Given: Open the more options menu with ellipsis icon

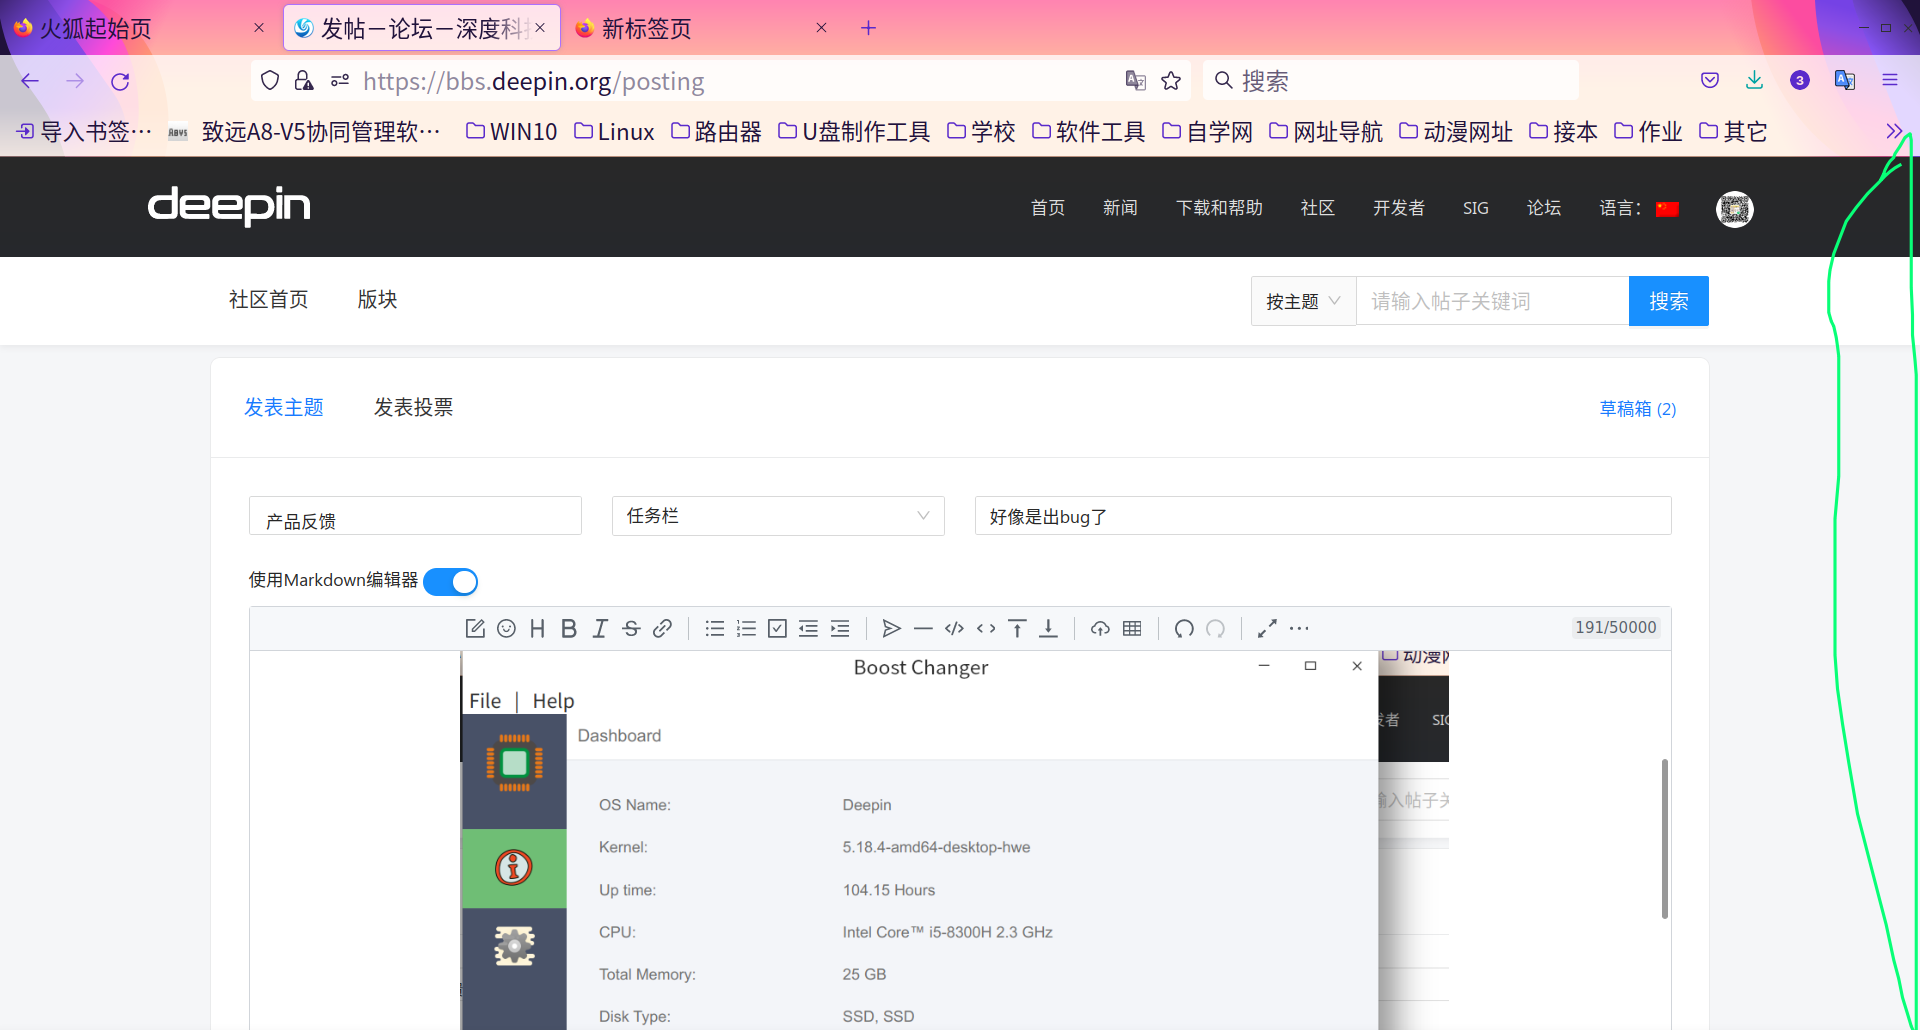Looking at the screenshot, I should [x=1298, y=629].
